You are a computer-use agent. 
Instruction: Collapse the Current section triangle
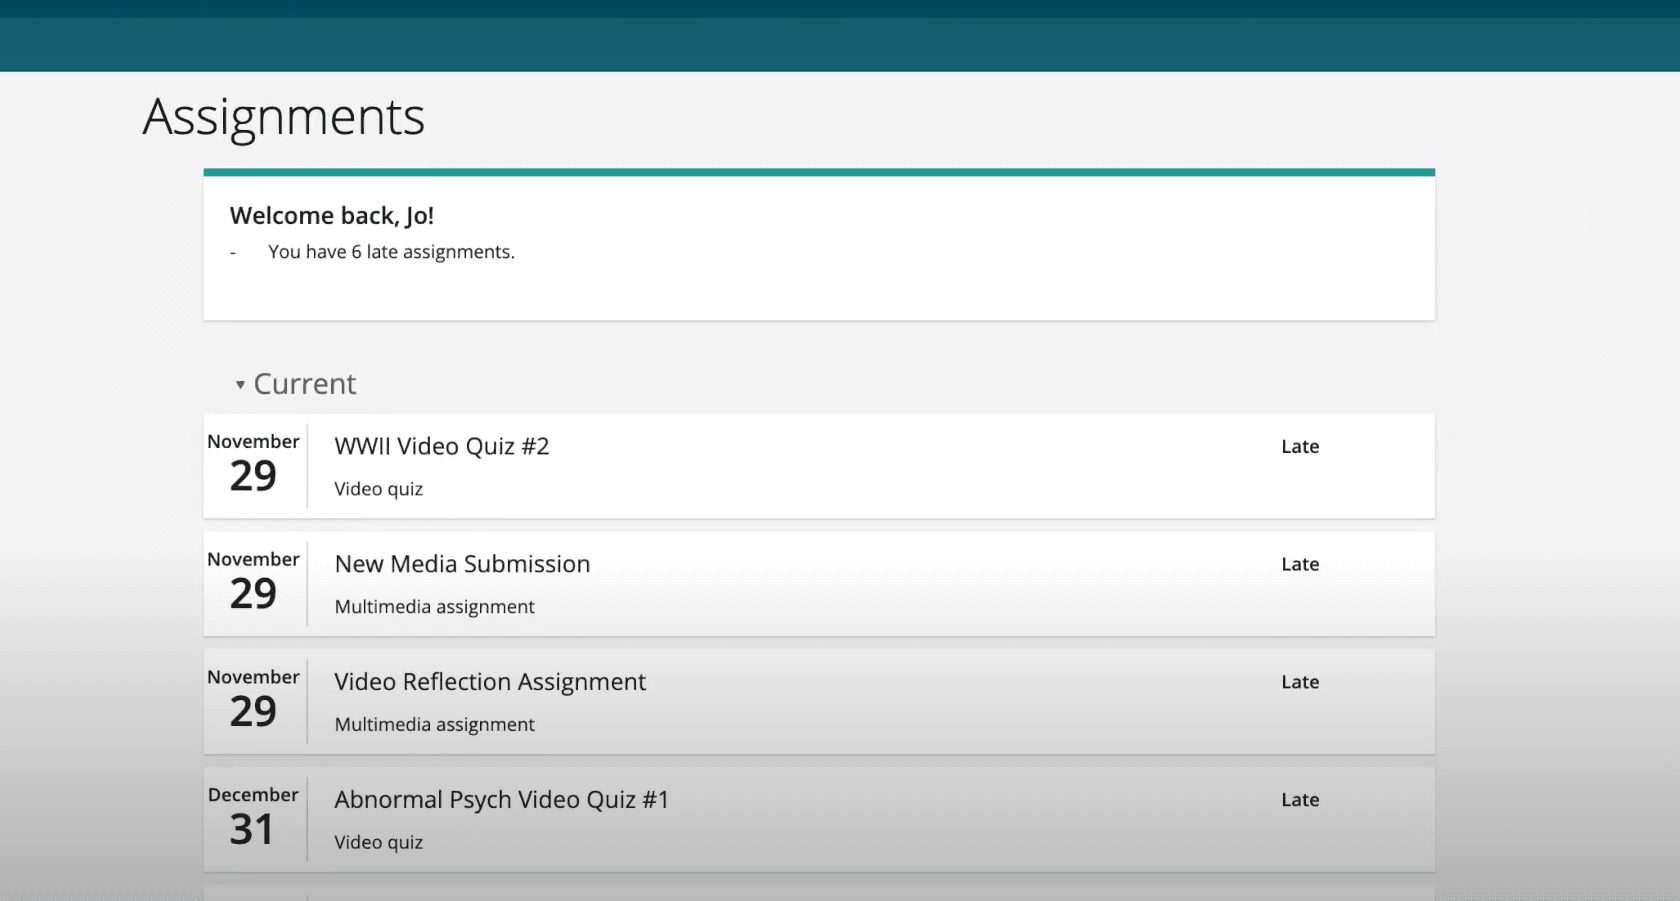point(240,385)
